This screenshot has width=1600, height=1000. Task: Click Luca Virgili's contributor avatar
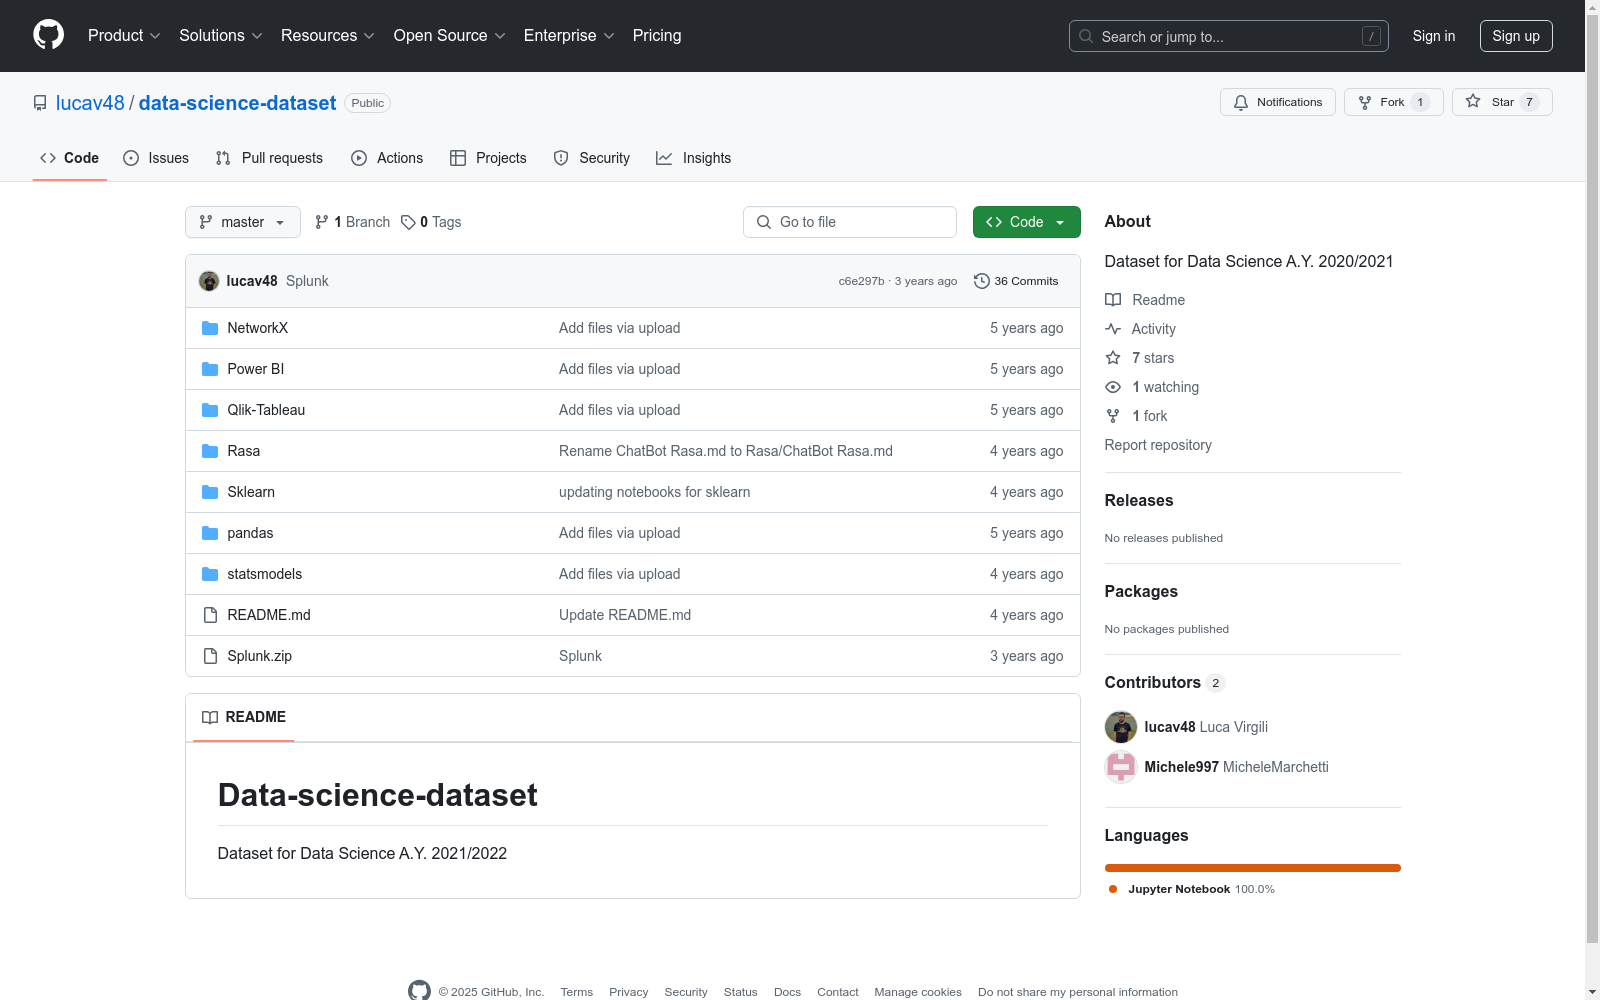point(1121,727)
